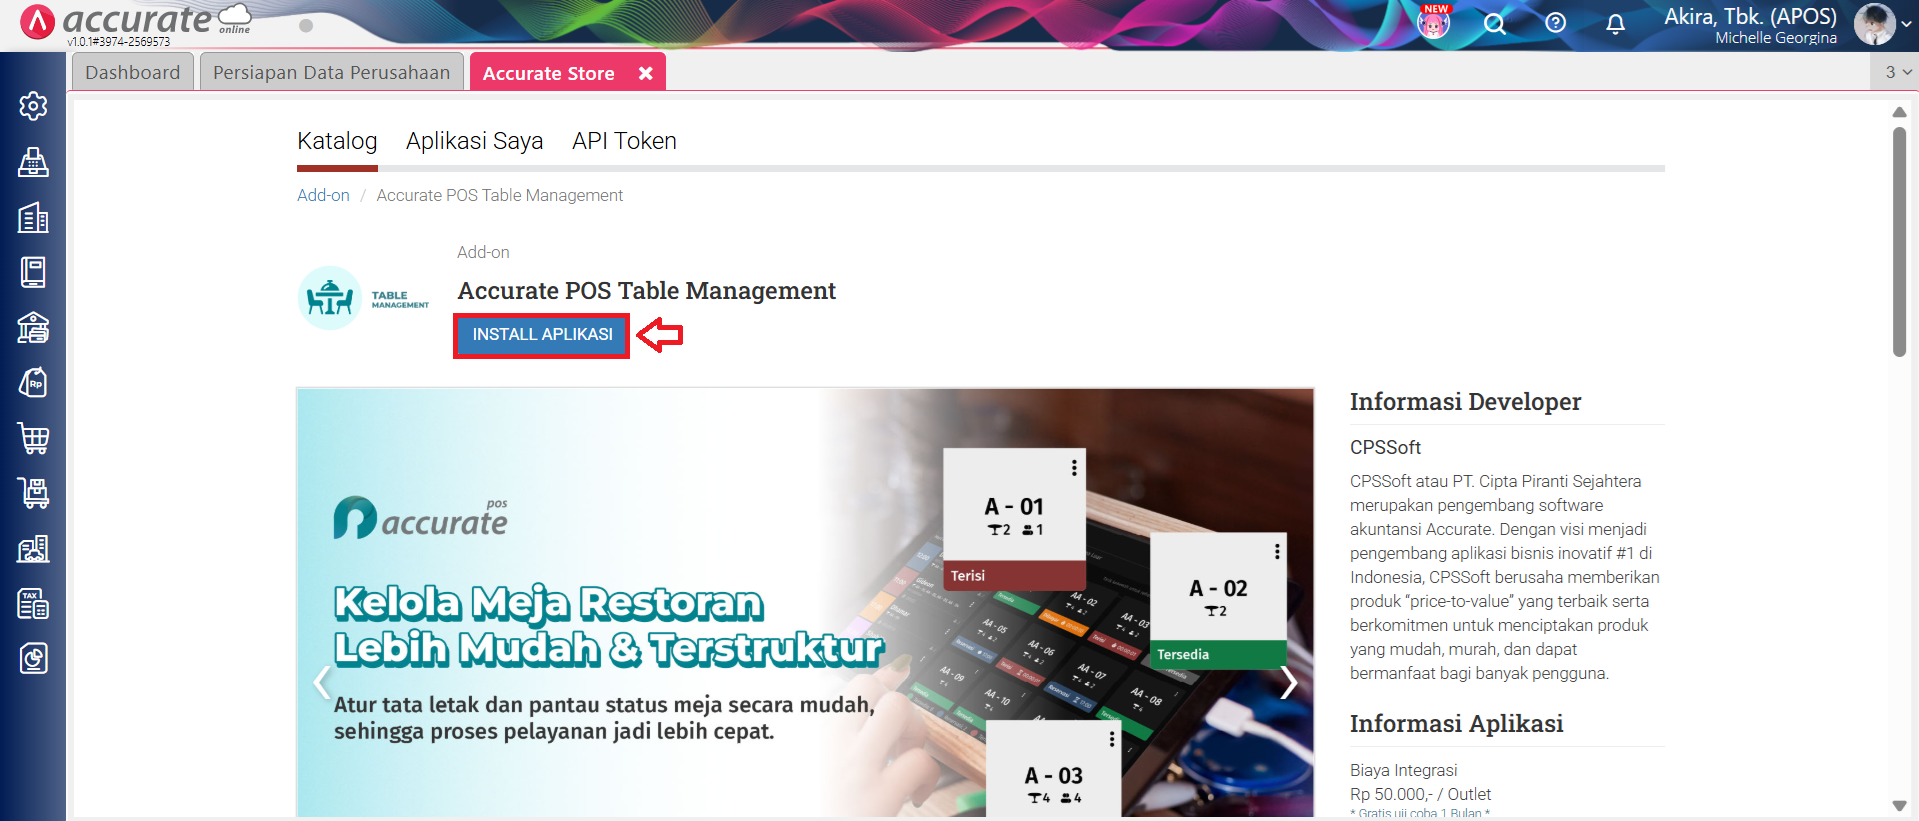Open the shopping cart sidebar icon
This screenshot has height=821, width=1919.
33,438
